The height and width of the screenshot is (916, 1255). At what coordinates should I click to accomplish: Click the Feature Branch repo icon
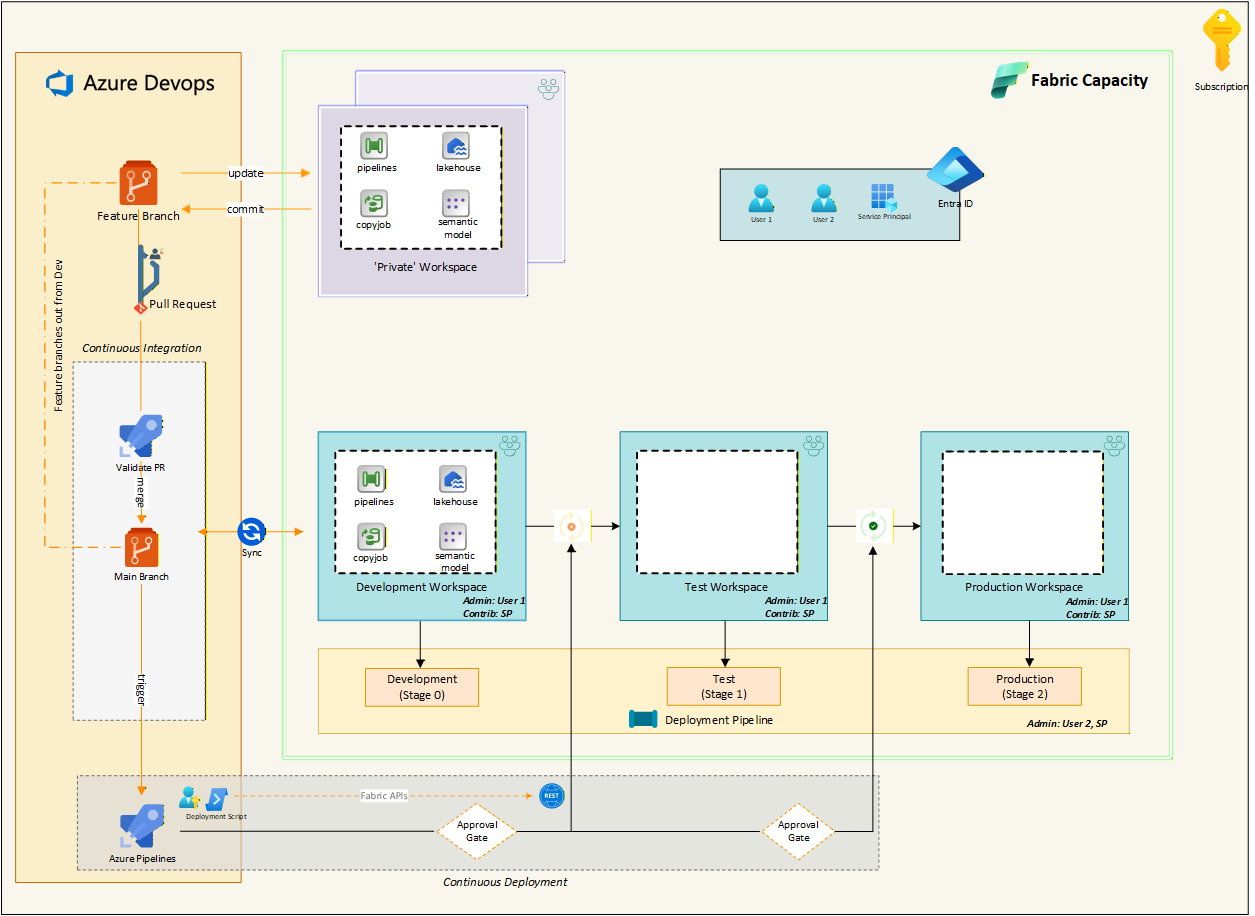tap(138, 184)
